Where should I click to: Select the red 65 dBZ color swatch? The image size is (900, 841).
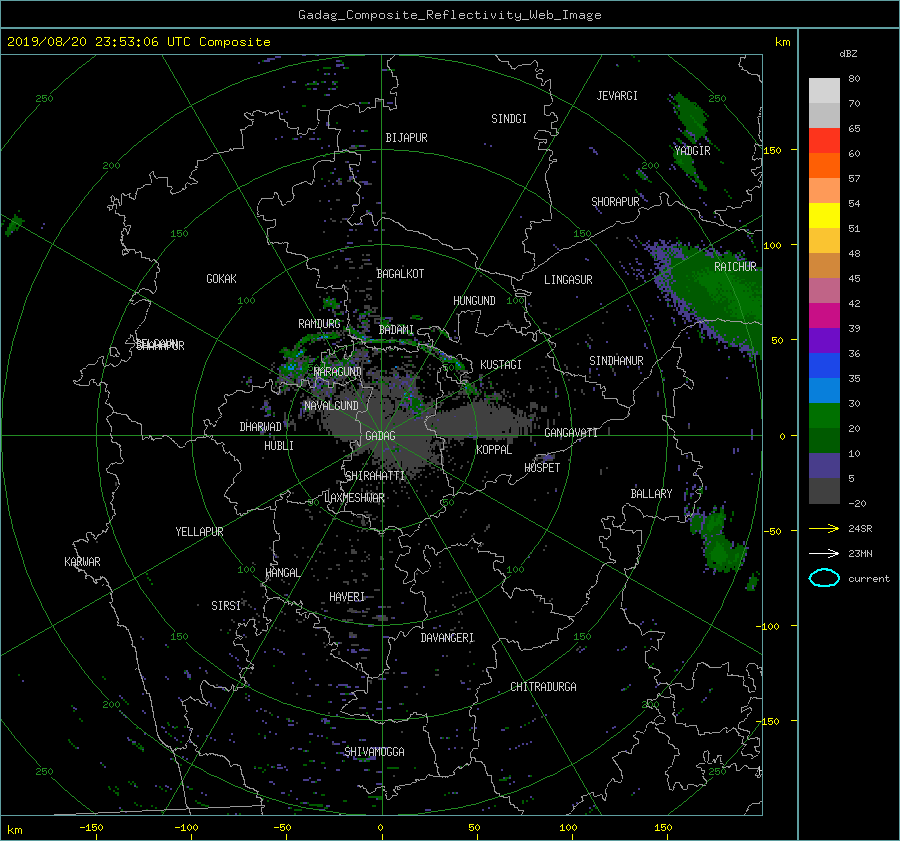[824, 141]
